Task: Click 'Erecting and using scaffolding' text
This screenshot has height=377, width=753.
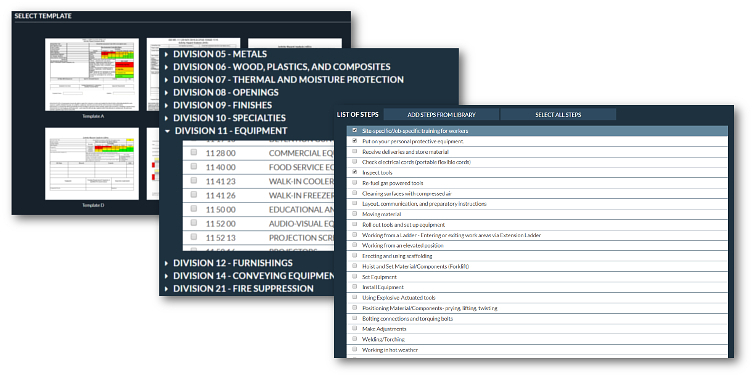Action: click(397, 256)
